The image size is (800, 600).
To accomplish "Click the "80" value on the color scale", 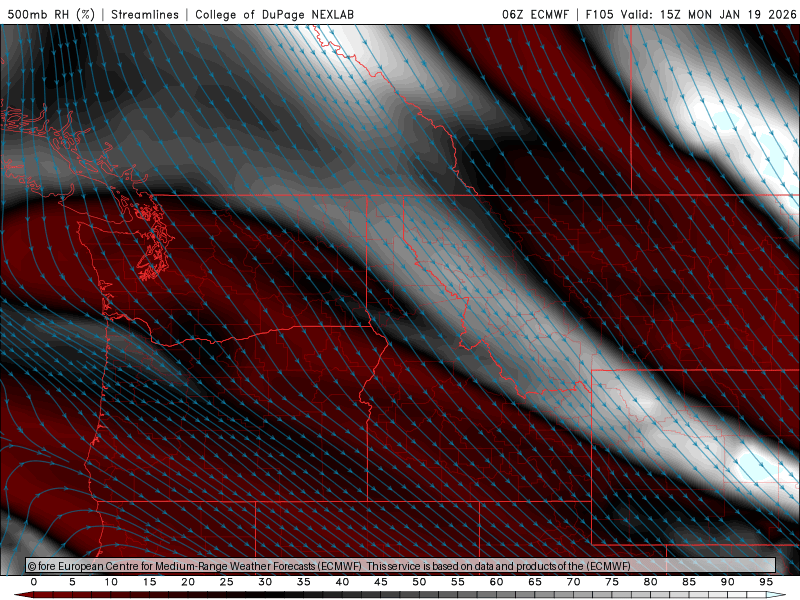I will point(651,582).
